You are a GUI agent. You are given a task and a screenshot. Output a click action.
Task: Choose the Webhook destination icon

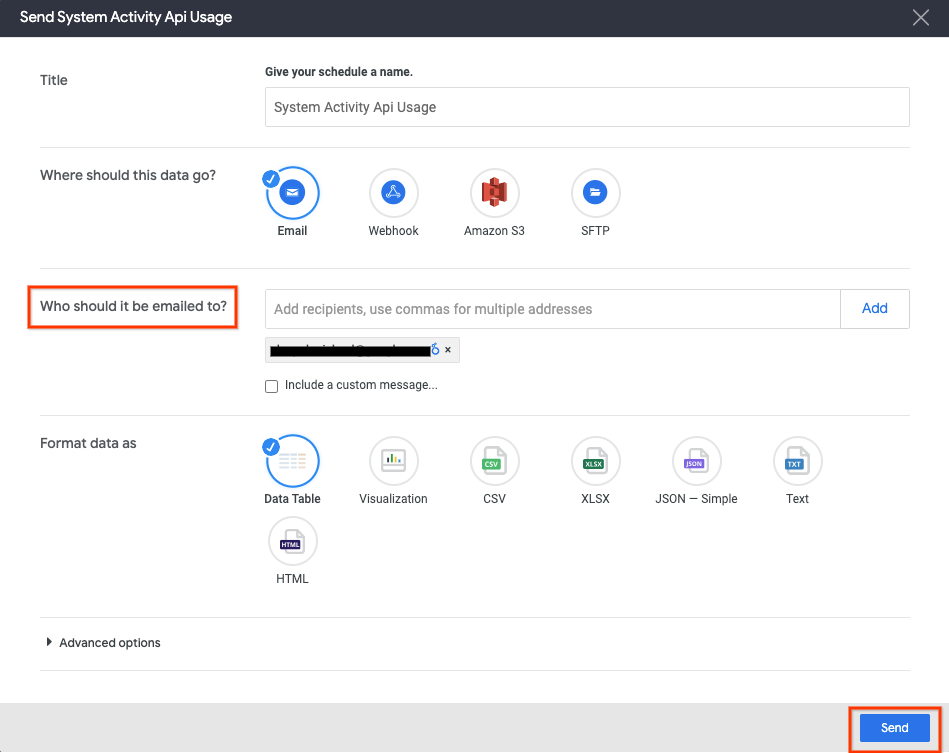coord(393,192)
